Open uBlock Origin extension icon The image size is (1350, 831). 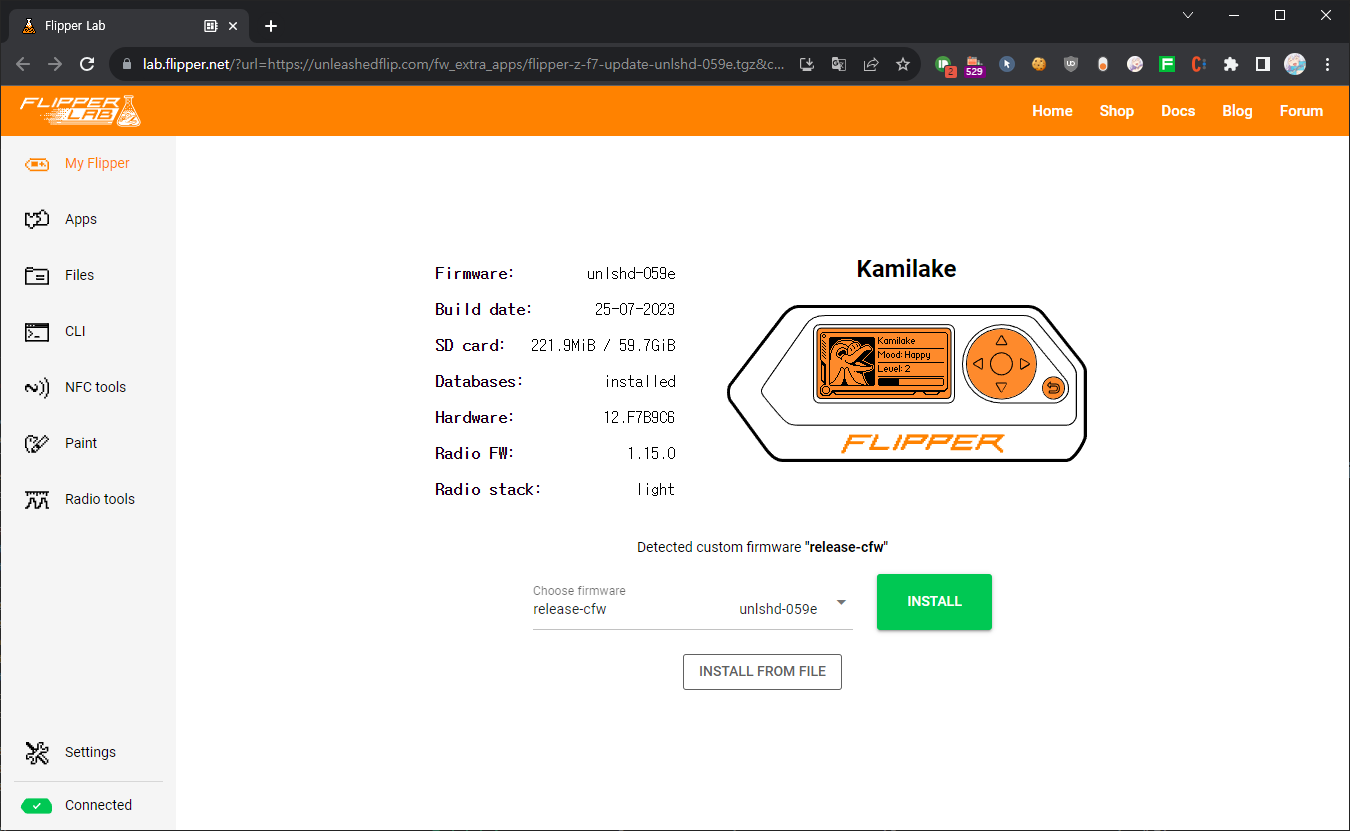click(1071, 64)
